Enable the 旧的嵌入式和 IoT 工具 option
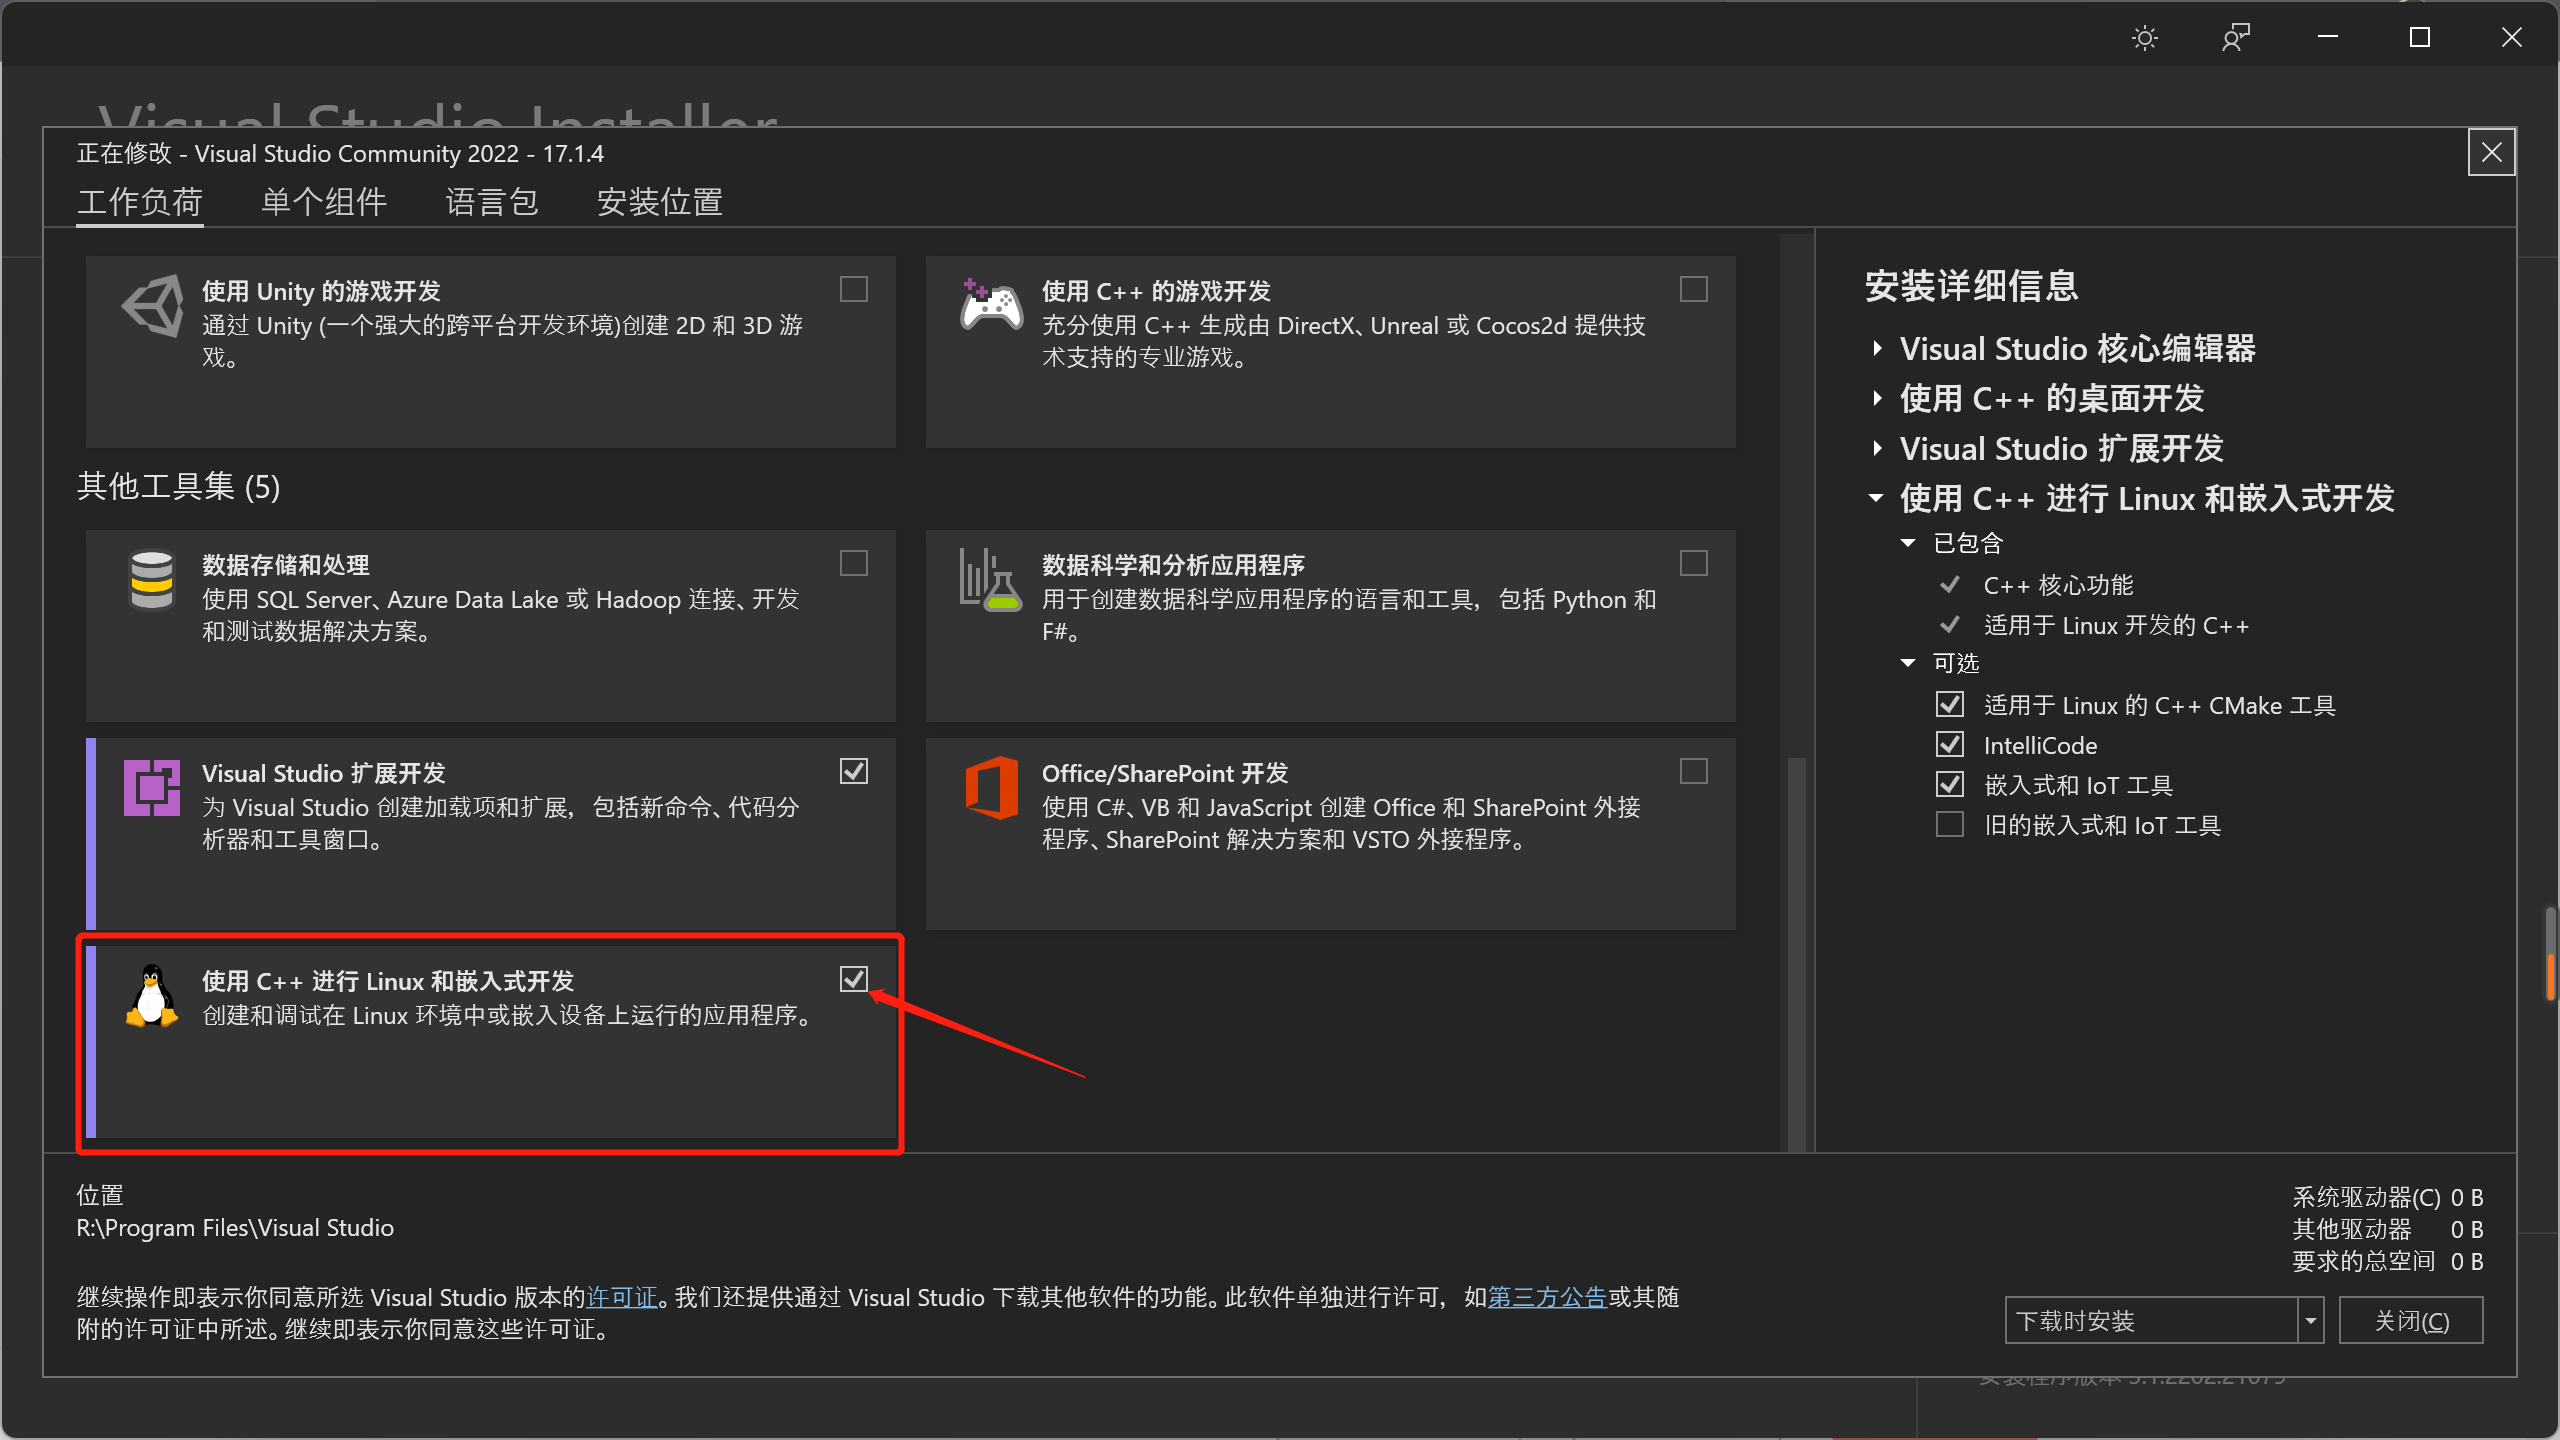Screen dimensions: 2560x1440 pos(1950,824)
